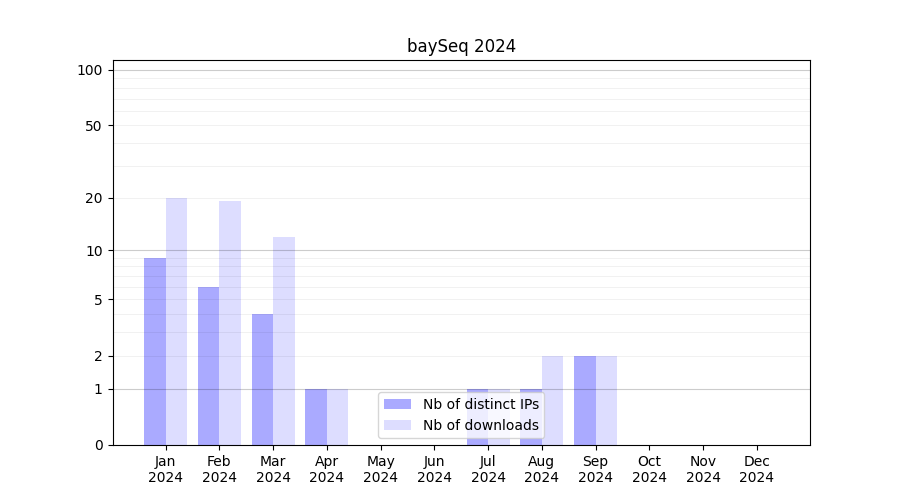The image size is (900, 500).
Task: Click August's light downloads bar
Action: [552, 400]
